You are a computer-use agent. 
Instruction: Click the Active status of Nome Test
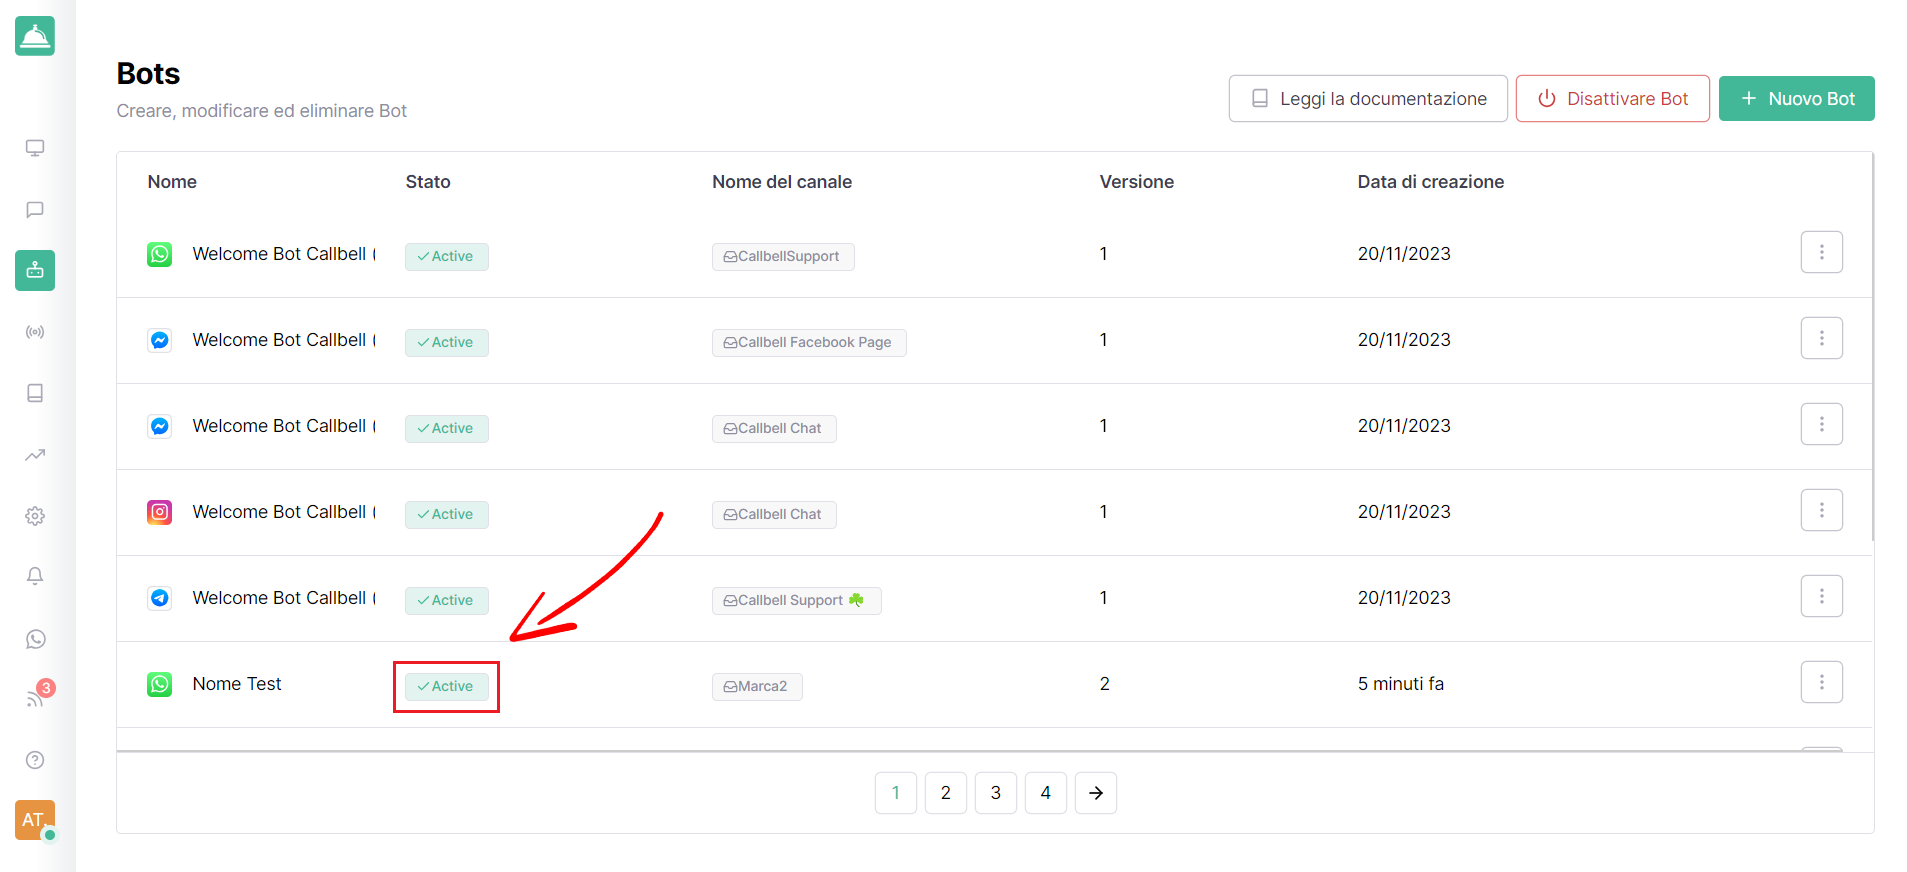[x=446, y=686]
